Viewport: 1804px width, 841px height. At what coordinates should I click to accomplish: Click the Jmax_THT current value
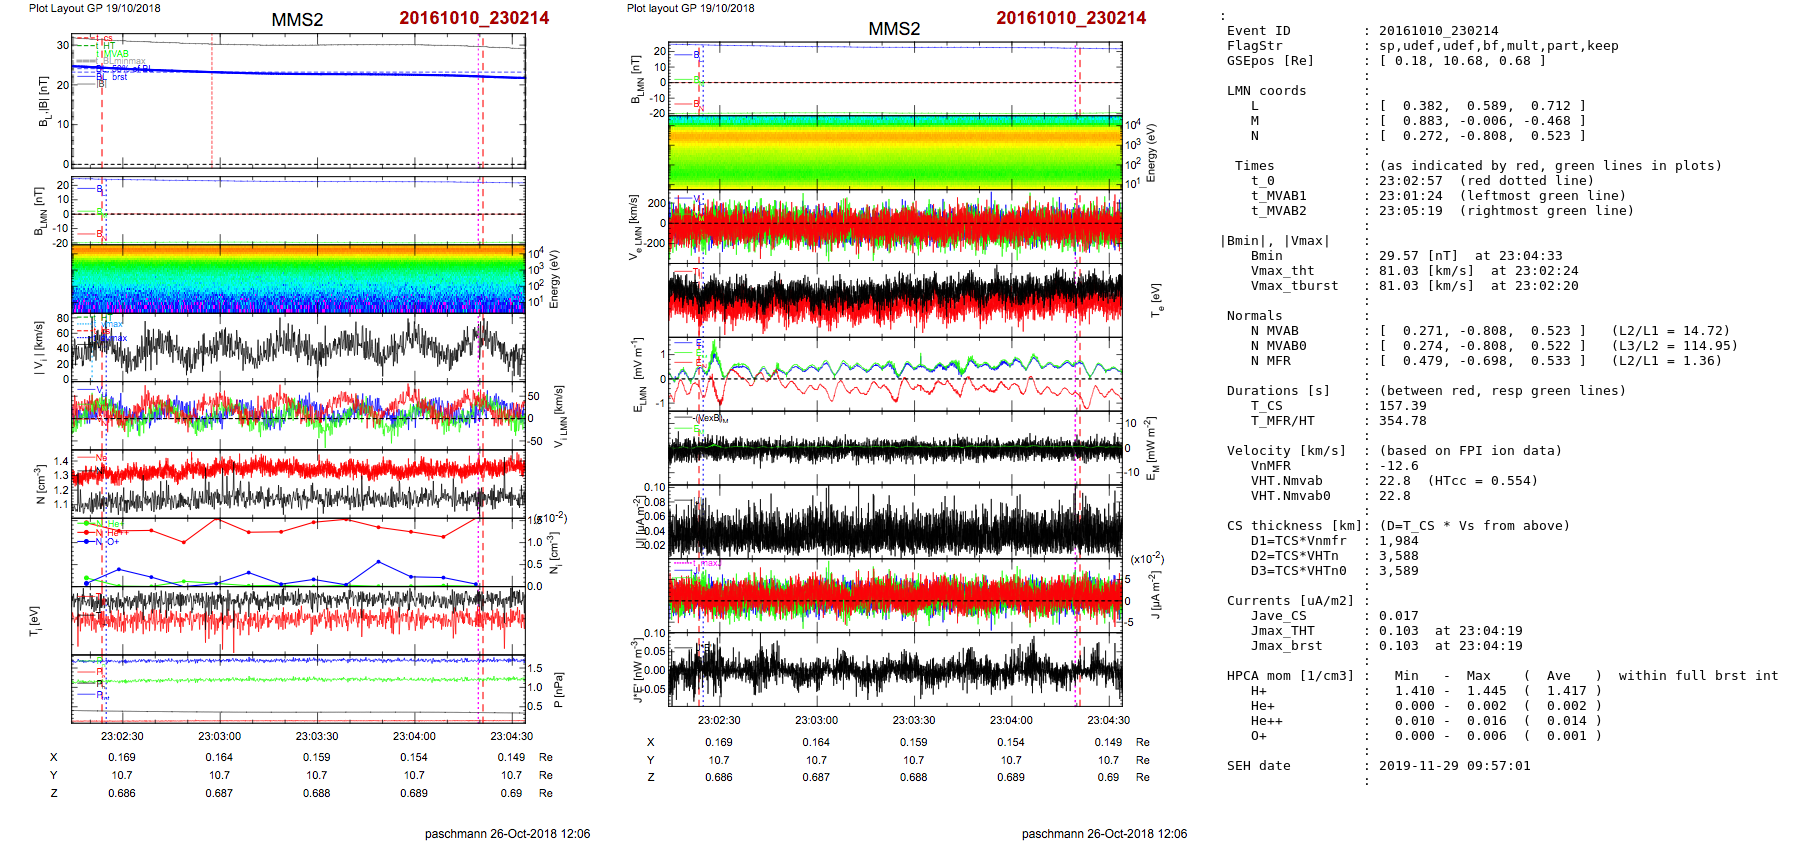[x=1398, y=631]
